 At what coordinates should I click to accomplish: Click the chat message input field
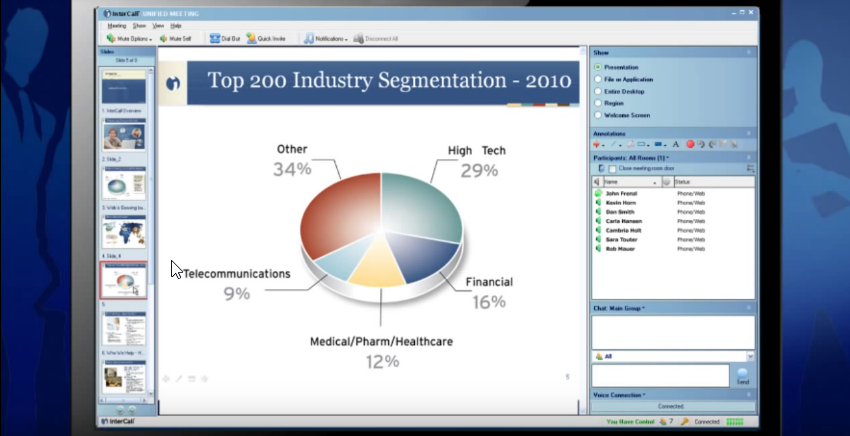pyautogui.click(x=660, y=375)
